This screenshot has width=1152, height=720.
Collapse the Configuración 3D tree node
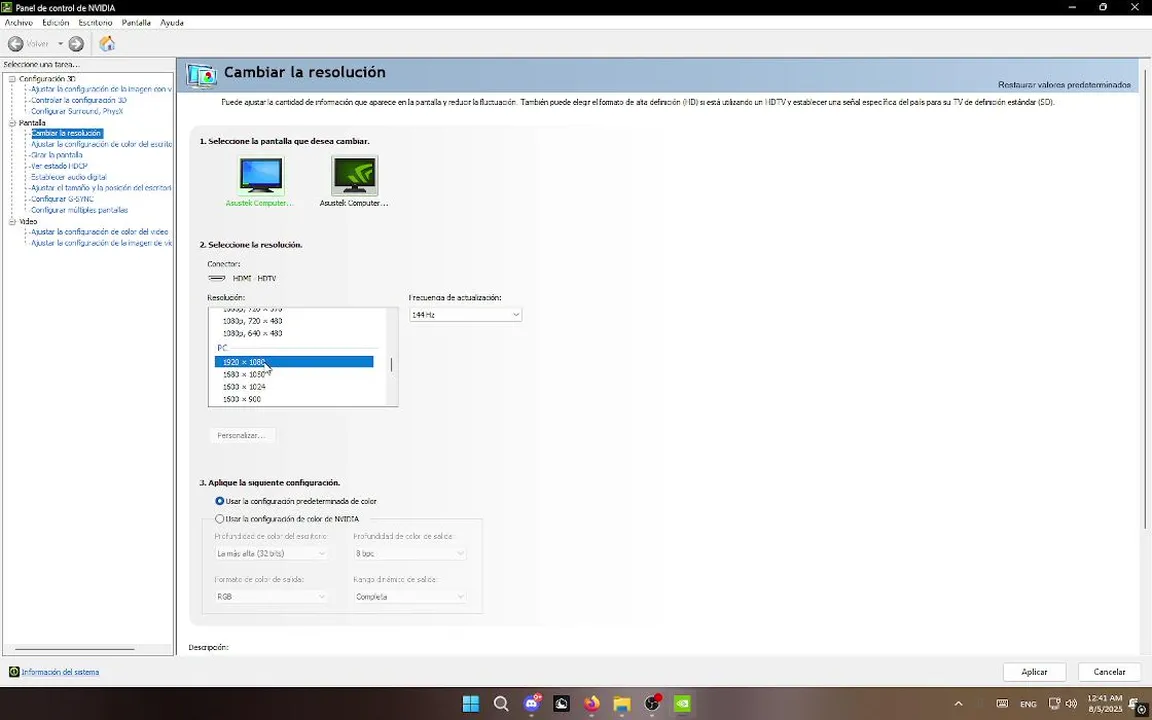12,79
